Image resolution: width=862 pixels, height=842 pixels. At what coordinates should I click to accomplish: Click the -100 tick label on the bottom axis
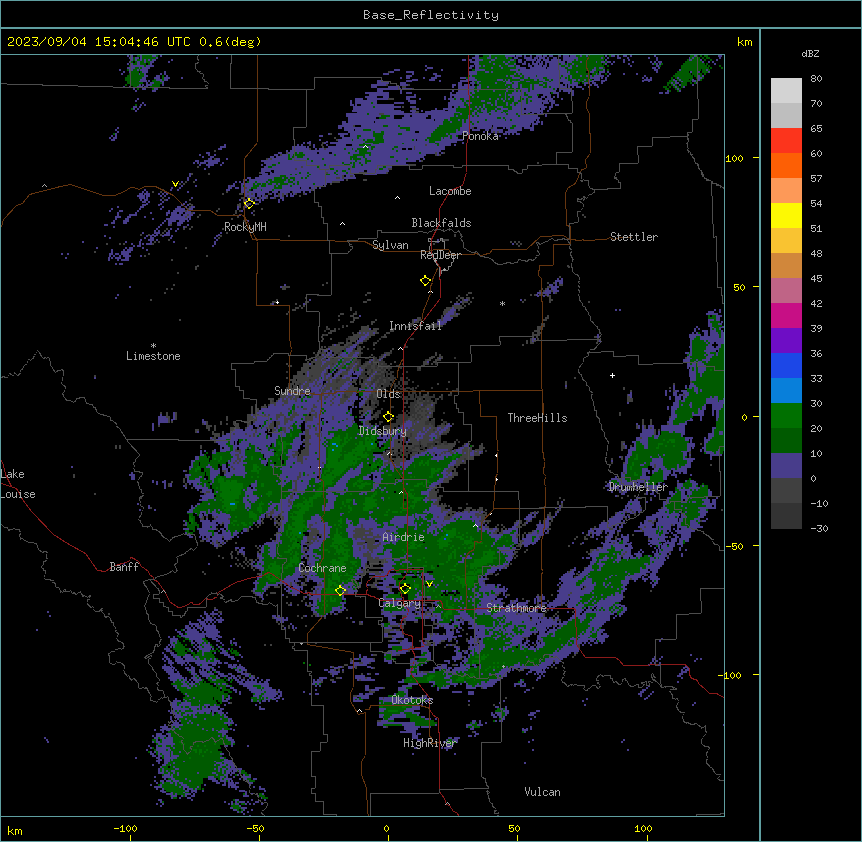coord(125,828)
